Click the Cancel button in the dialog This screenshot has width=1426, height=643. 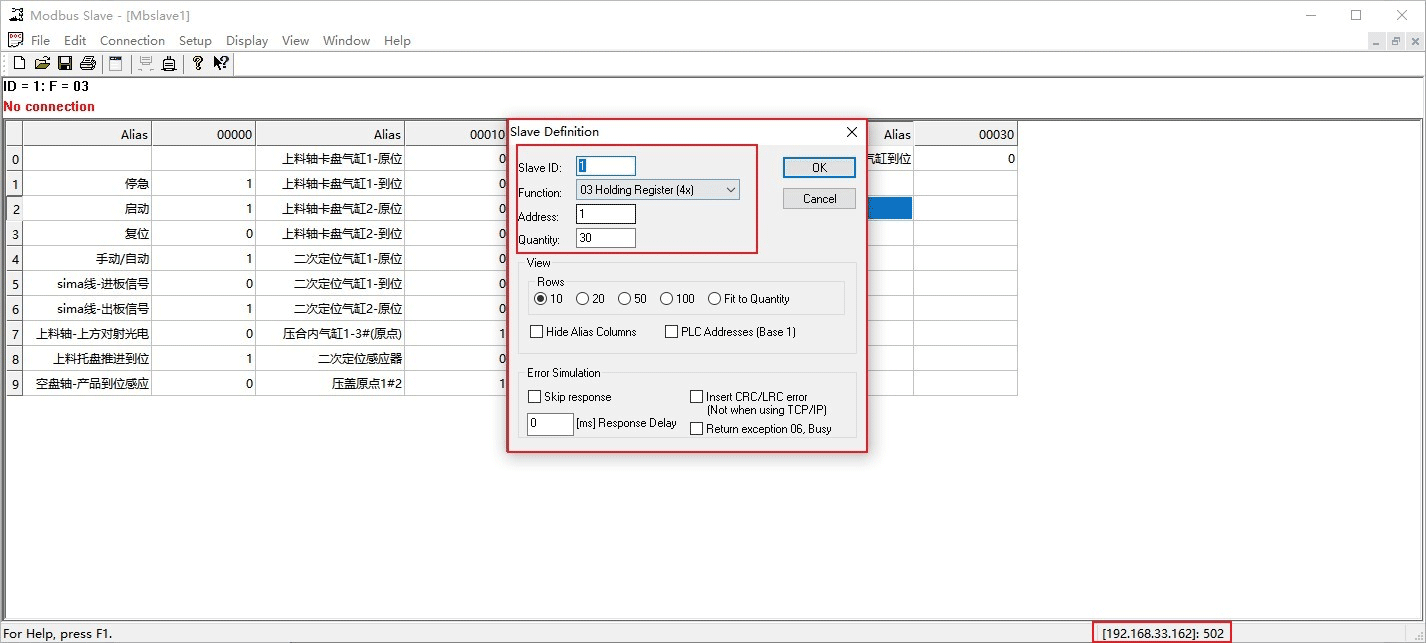[x=819, y=199]
